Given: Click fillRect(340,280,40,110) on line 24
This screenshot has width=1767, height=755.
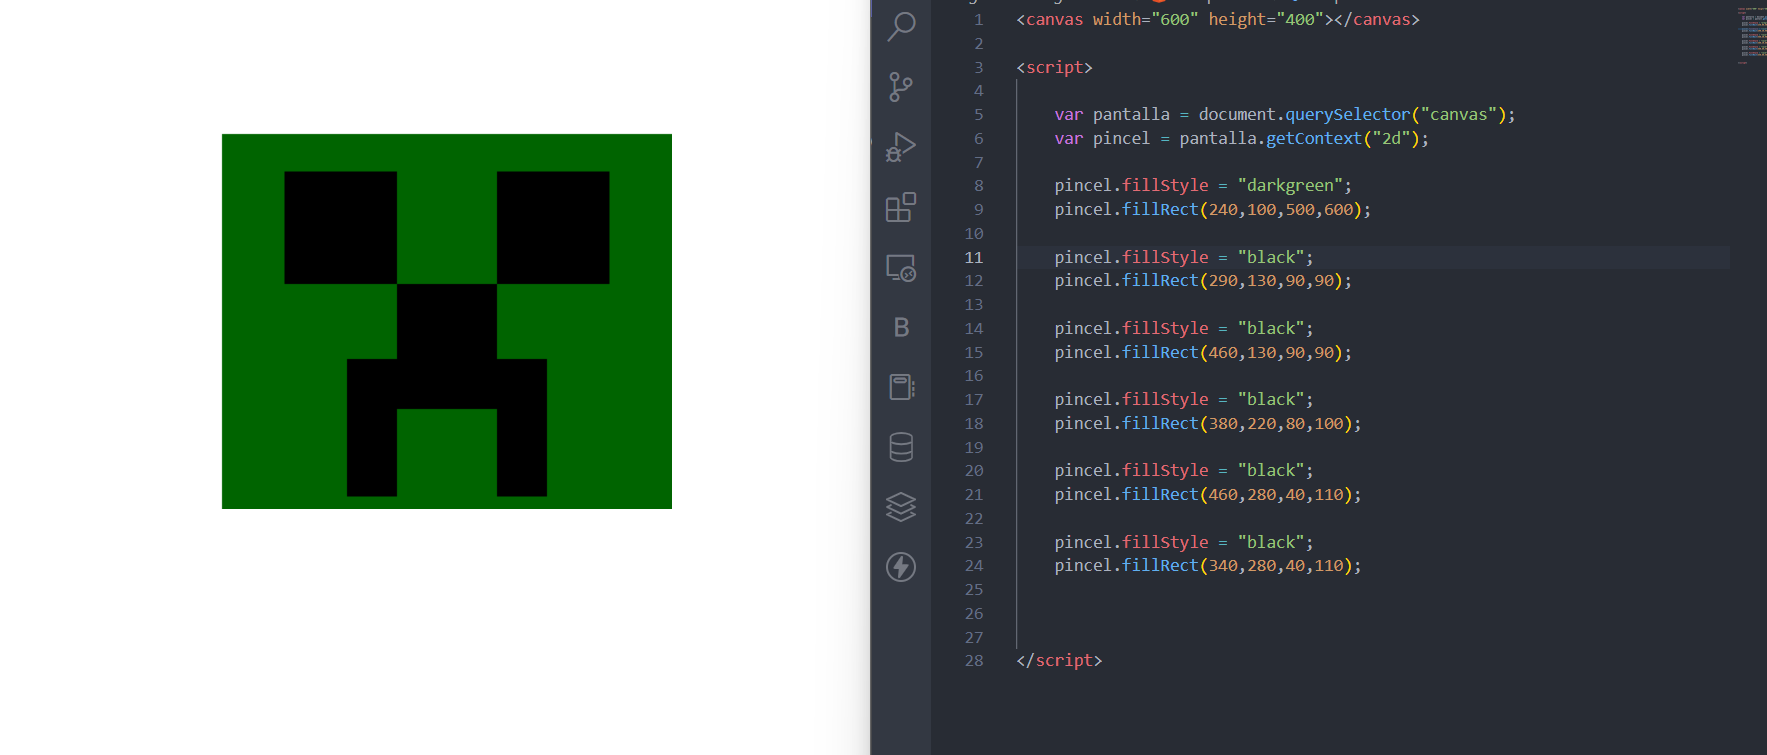Looking at the screenshot, I should (x=1237, y=566).
